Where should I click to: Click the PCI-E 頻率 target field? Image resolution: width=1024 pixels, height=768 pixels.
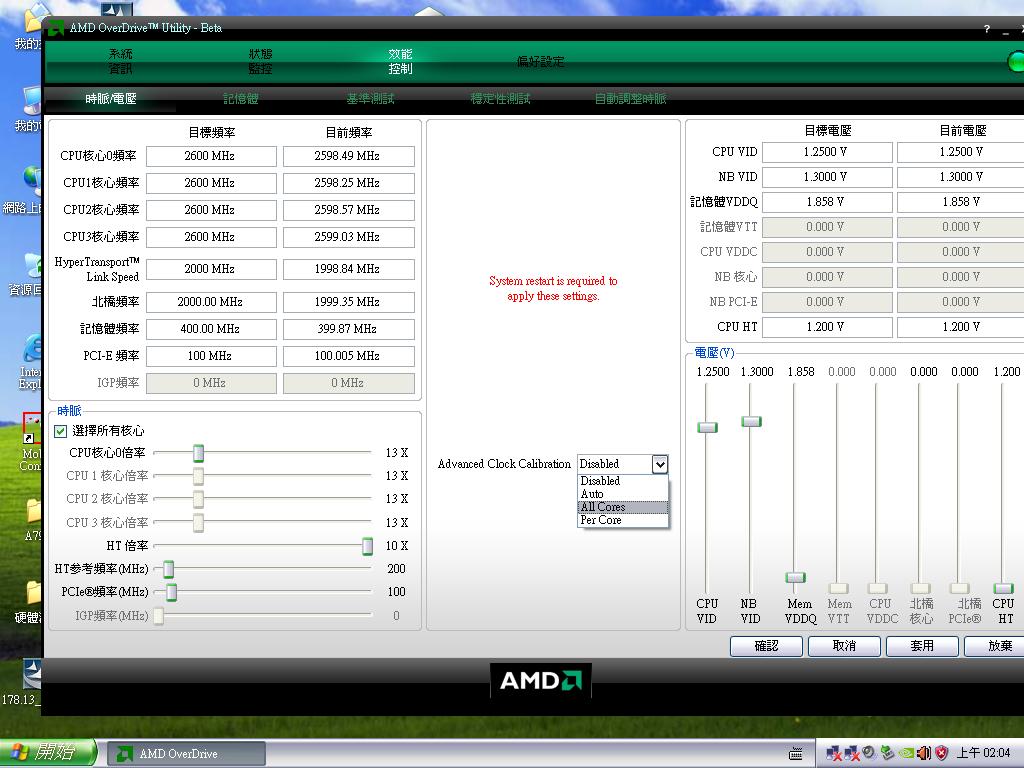coord(211,356)
